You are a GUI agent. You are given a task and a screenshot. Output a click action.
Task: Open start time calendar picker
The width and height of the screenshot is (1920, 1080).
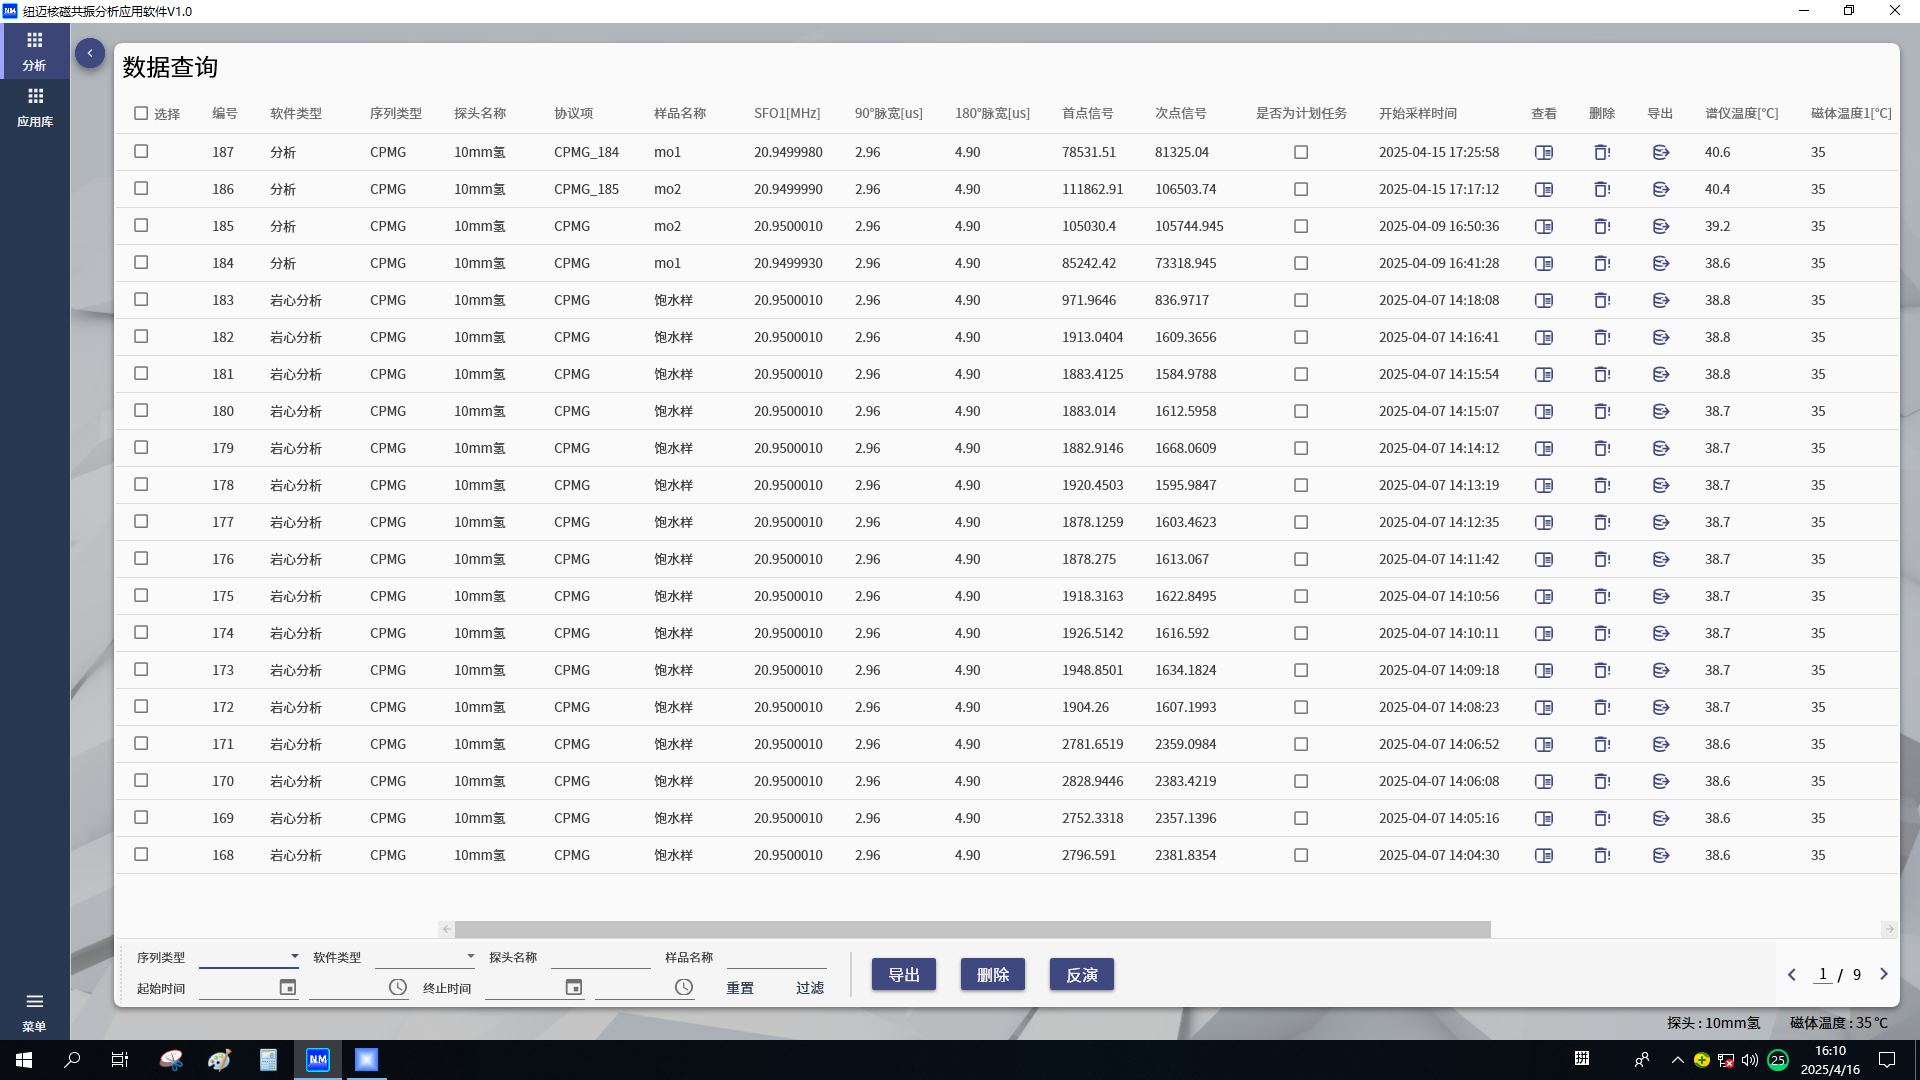point(288,988)
